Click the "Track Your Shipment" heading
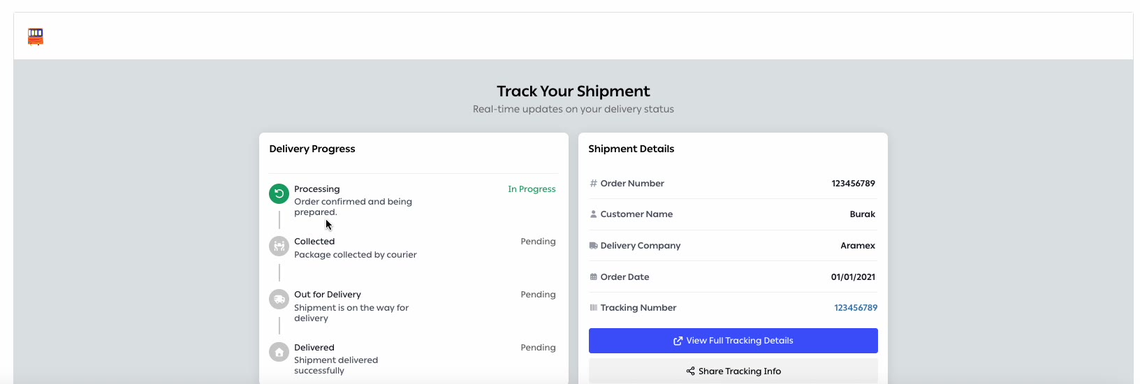Viewport: 1140px width, 384px height. click(573, 91)
